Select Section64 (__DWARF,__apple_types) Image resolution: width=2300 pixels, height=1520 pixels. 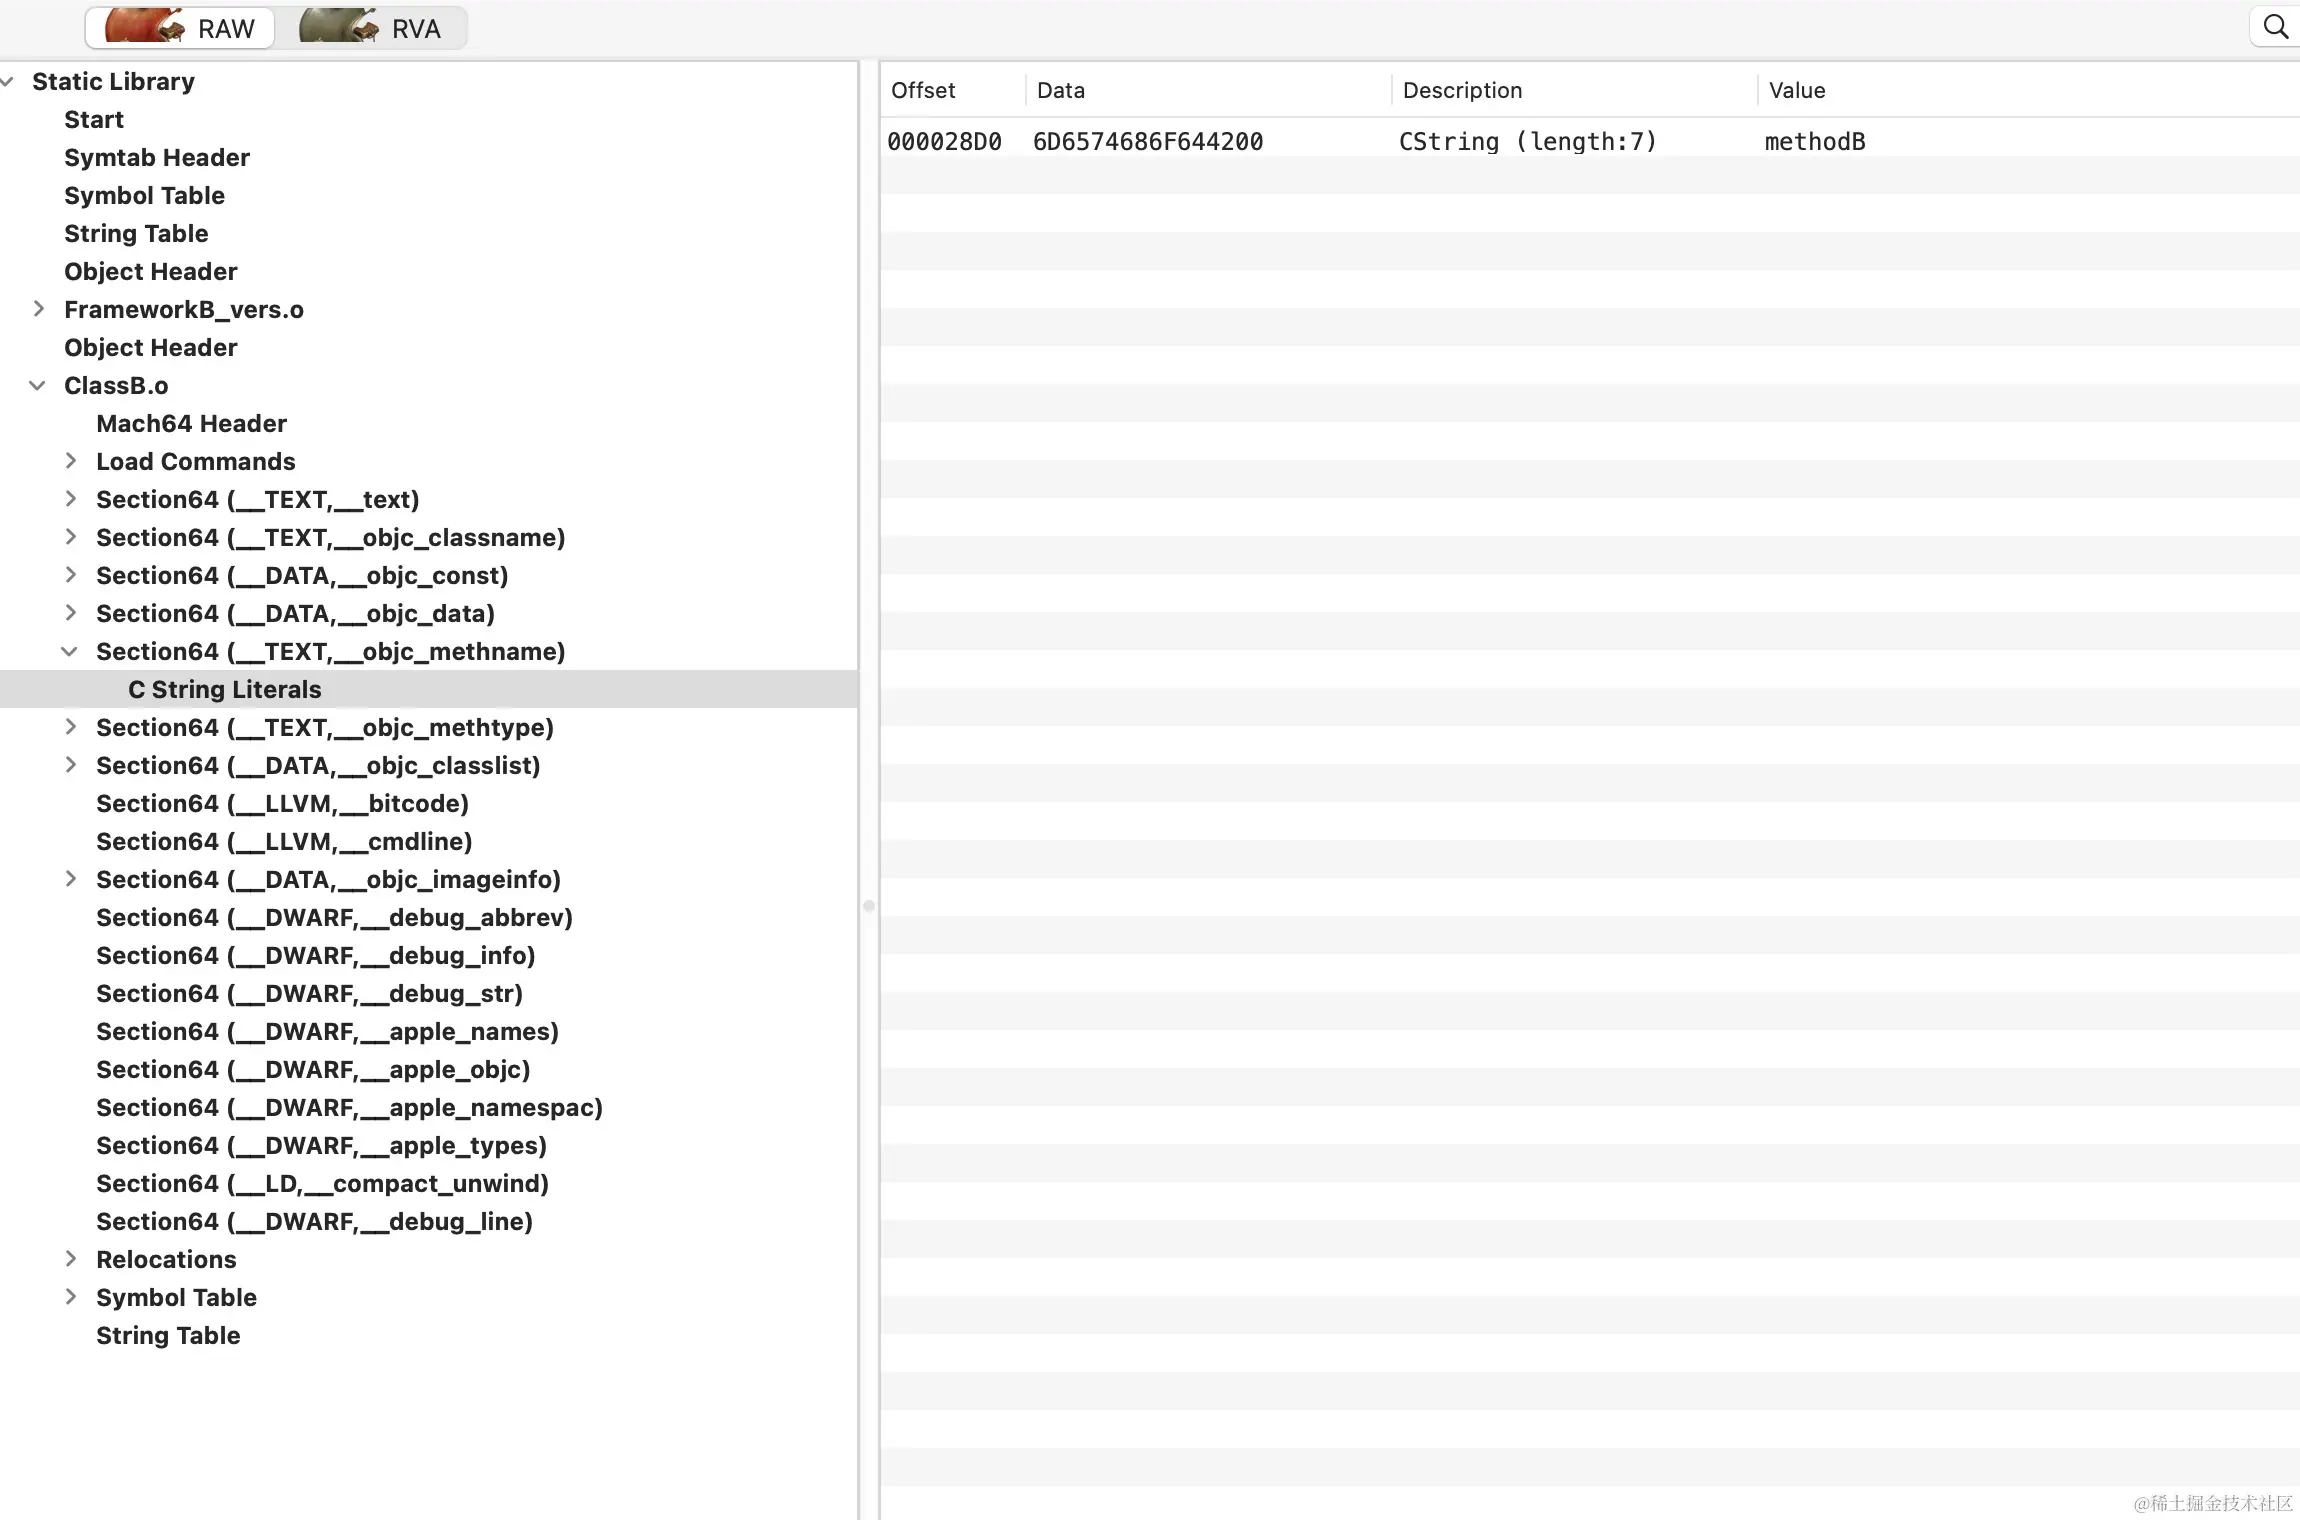point(321,1145)
